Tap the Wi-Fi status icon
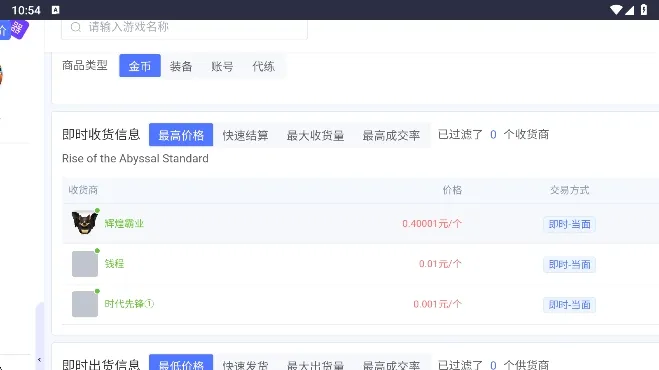This screenshot has width=659, height=370. click(x=616, y=10)
